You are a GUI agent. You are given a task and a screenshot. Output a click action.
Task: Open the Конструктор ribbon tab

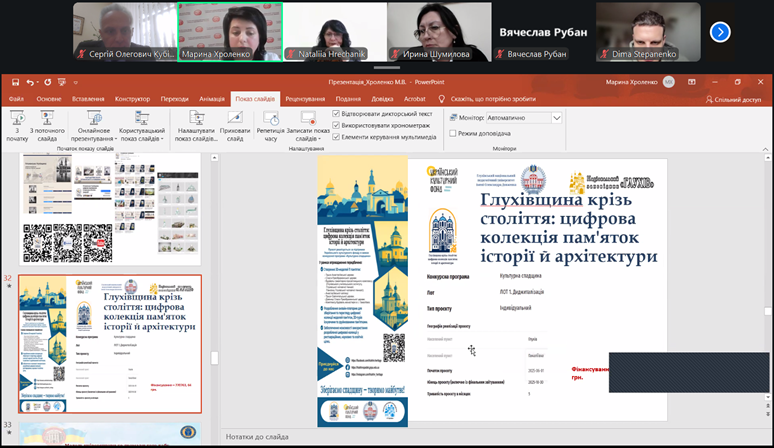click(131, 99)
